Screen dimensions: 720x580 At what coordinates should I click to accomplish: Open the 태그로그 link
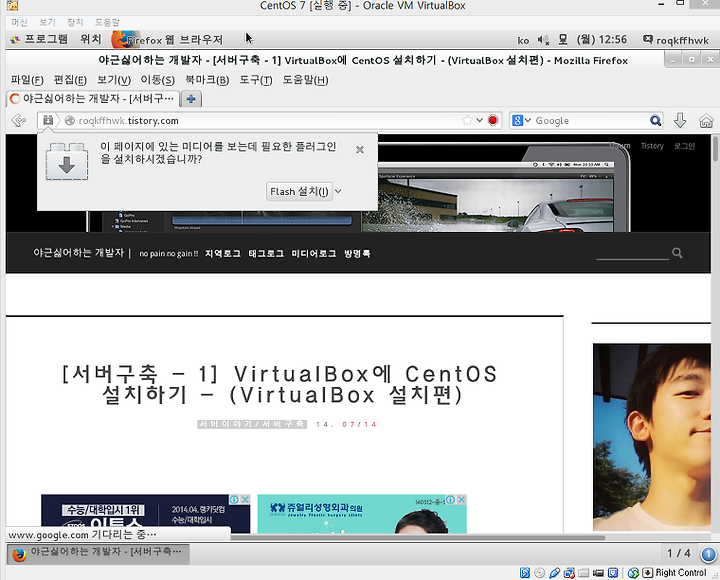[266, 253]
